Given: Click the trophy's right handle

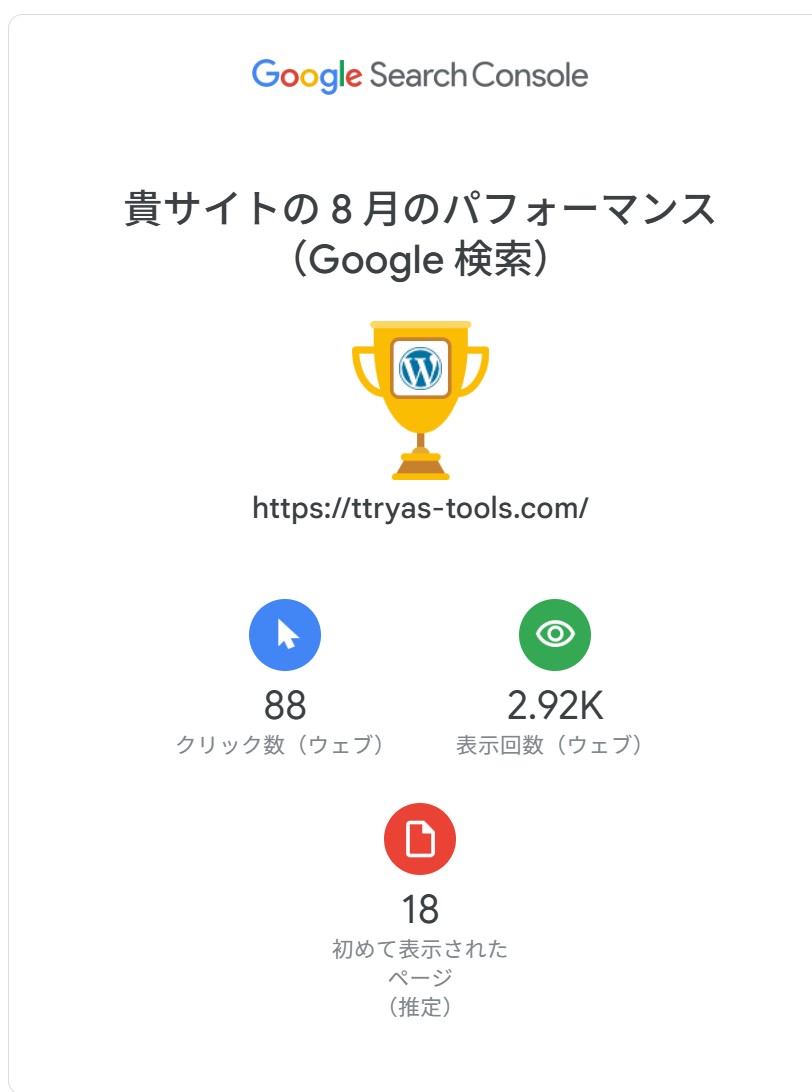Looking at the screenshot, I should click(x=475, y=370).
